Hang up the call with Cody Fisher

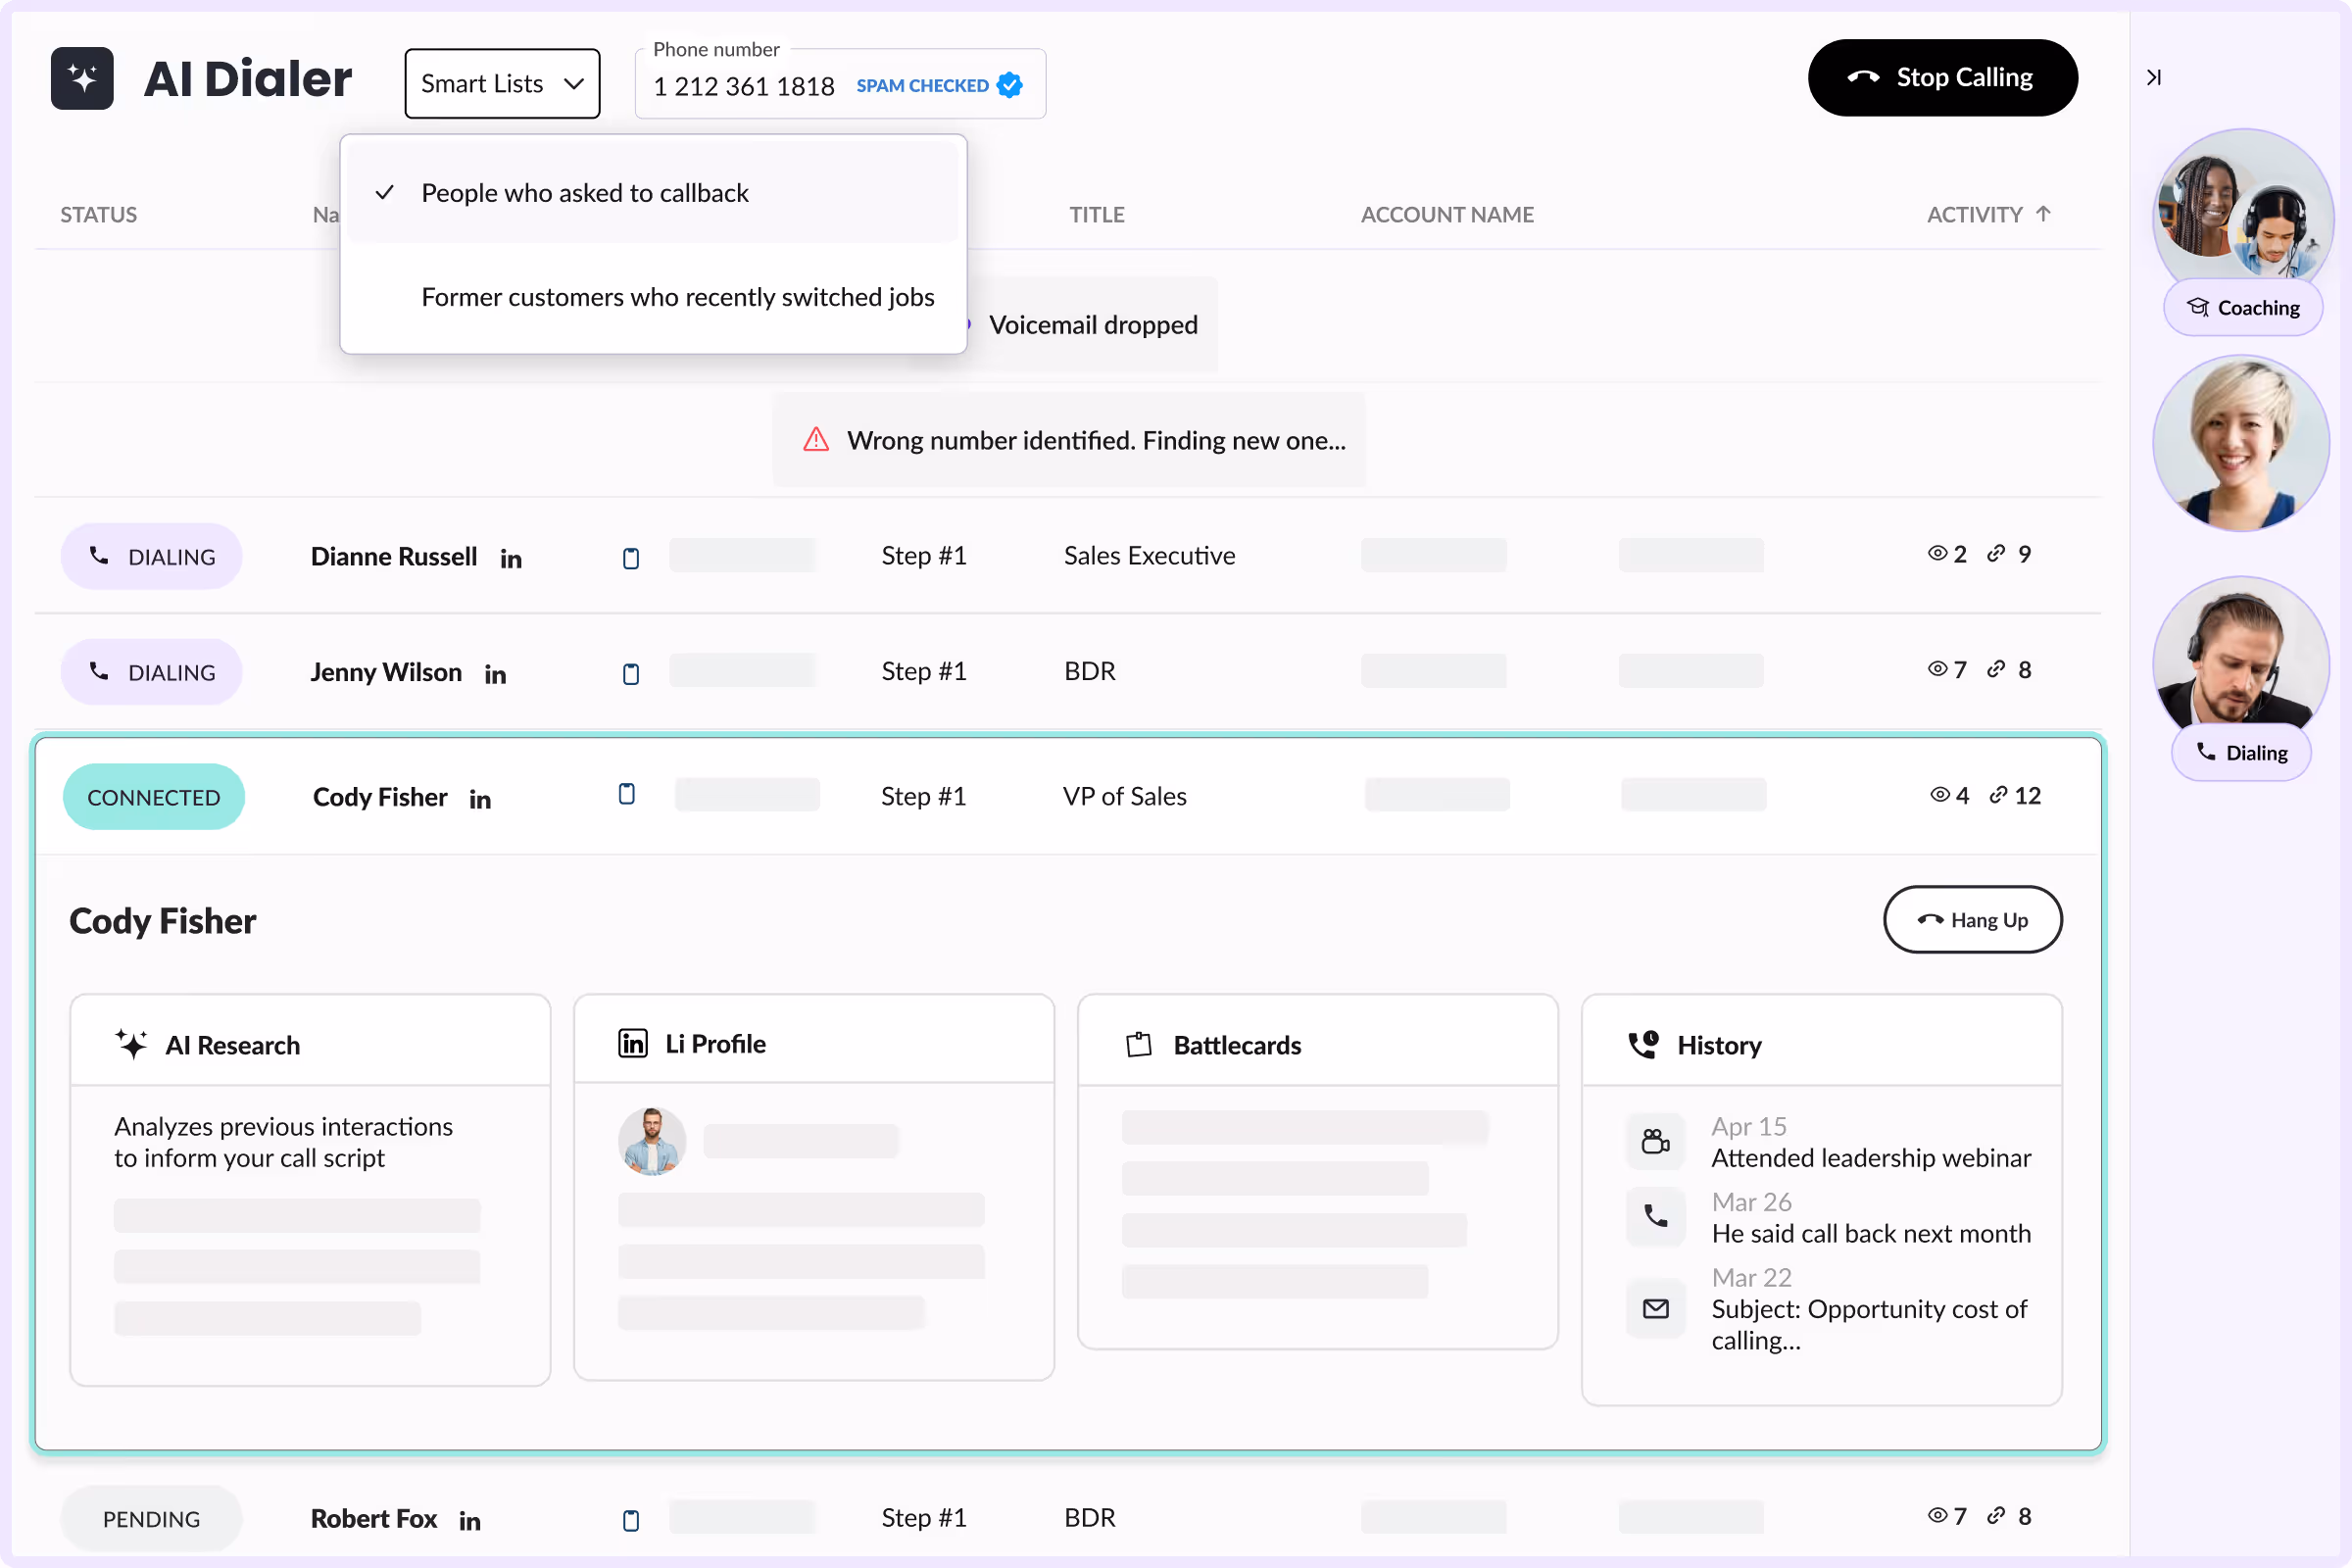pos(1972,920)
